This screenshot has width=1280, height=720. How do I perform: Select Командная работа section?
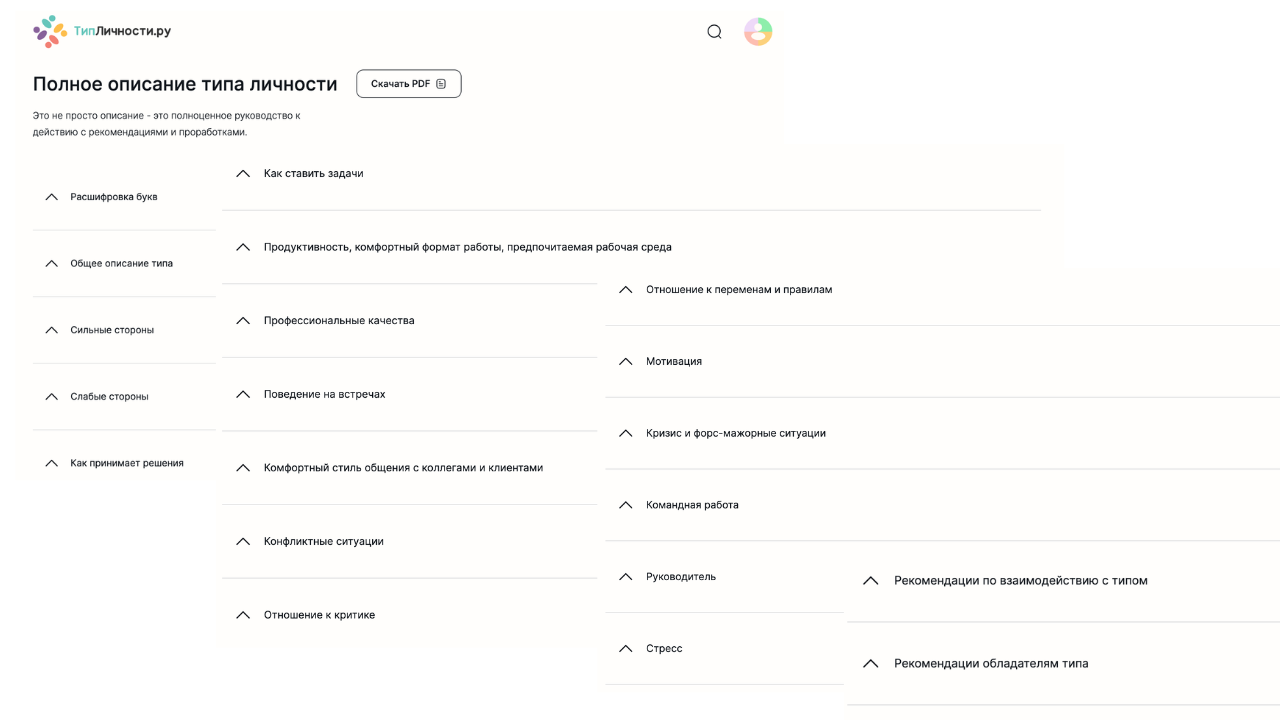tap(692, 506)
